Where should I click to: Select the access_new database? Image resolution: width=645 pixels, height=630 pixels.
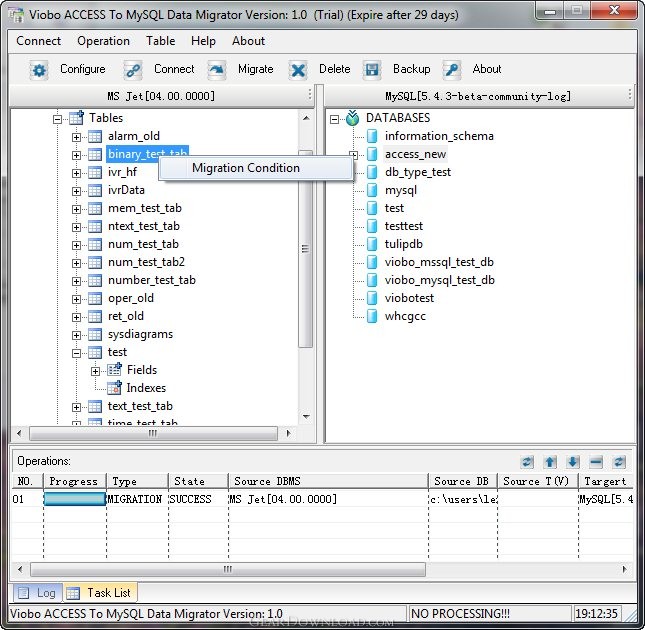[x=415, y=154]
